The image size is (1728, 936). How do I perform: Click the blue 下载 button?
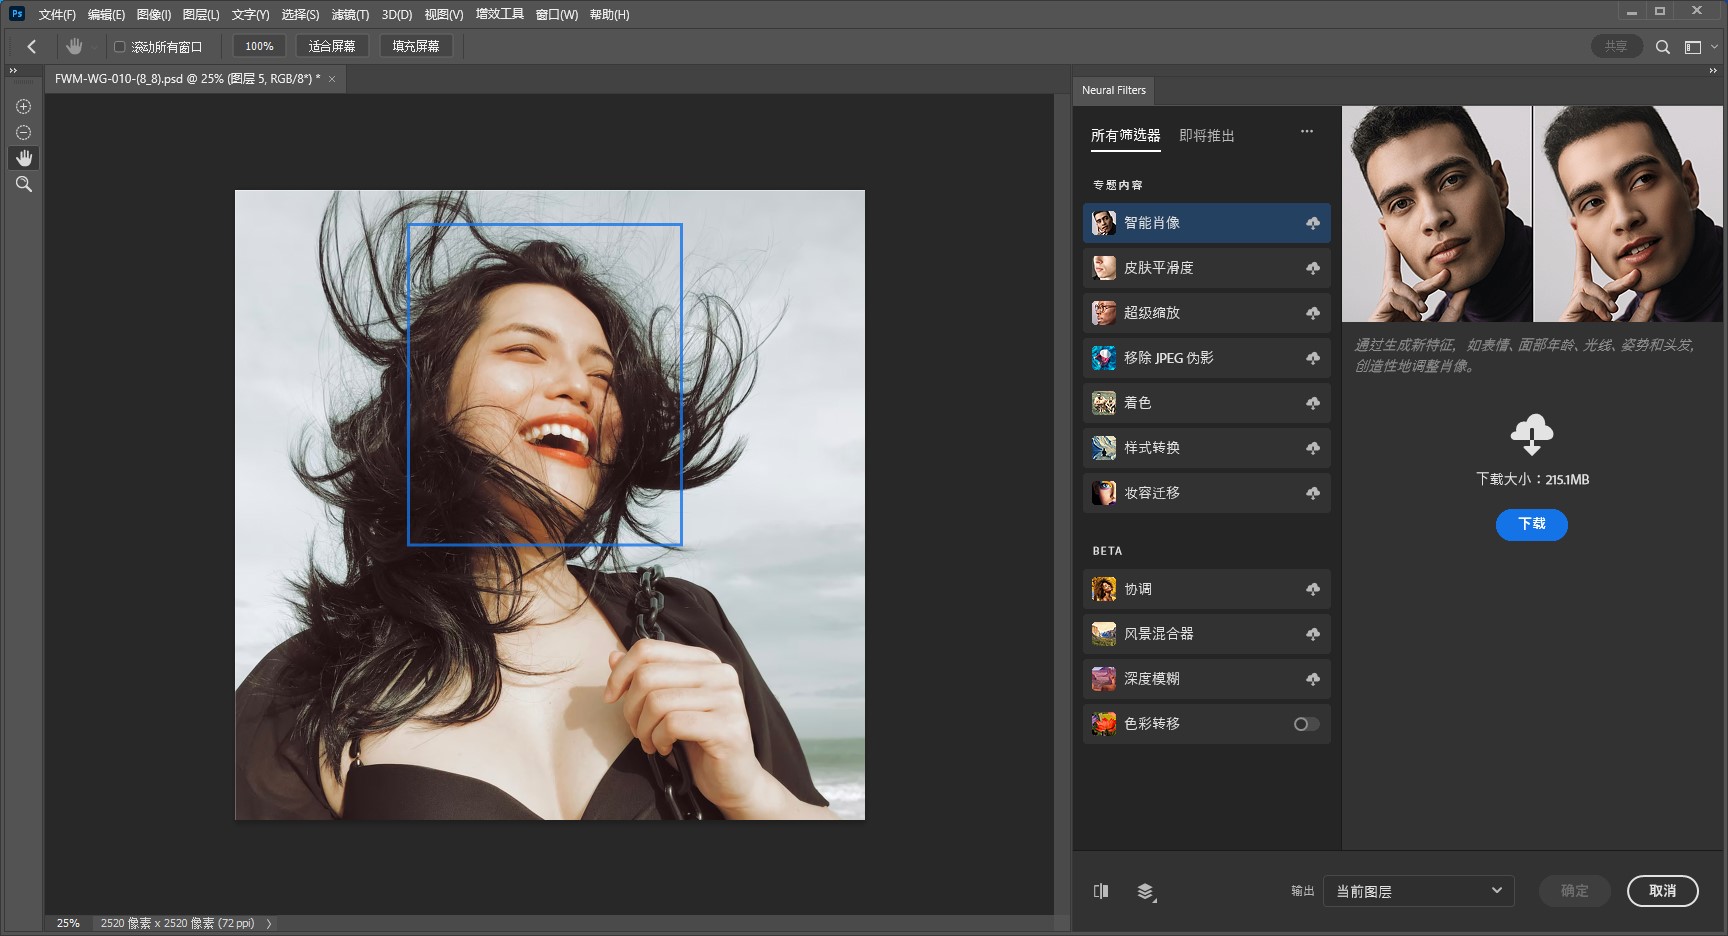coord(1531,524)
